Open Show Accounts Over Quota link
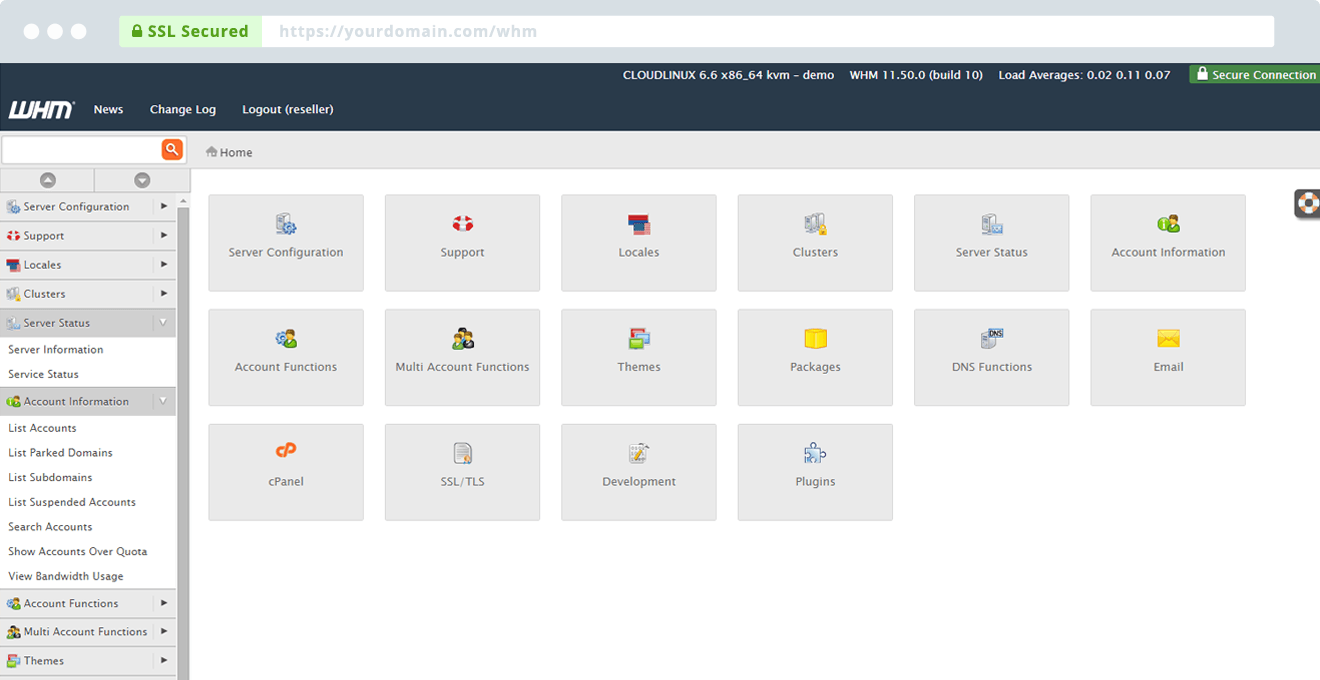The width and height of the screenshot is (1320, 680). coord(78,551)
